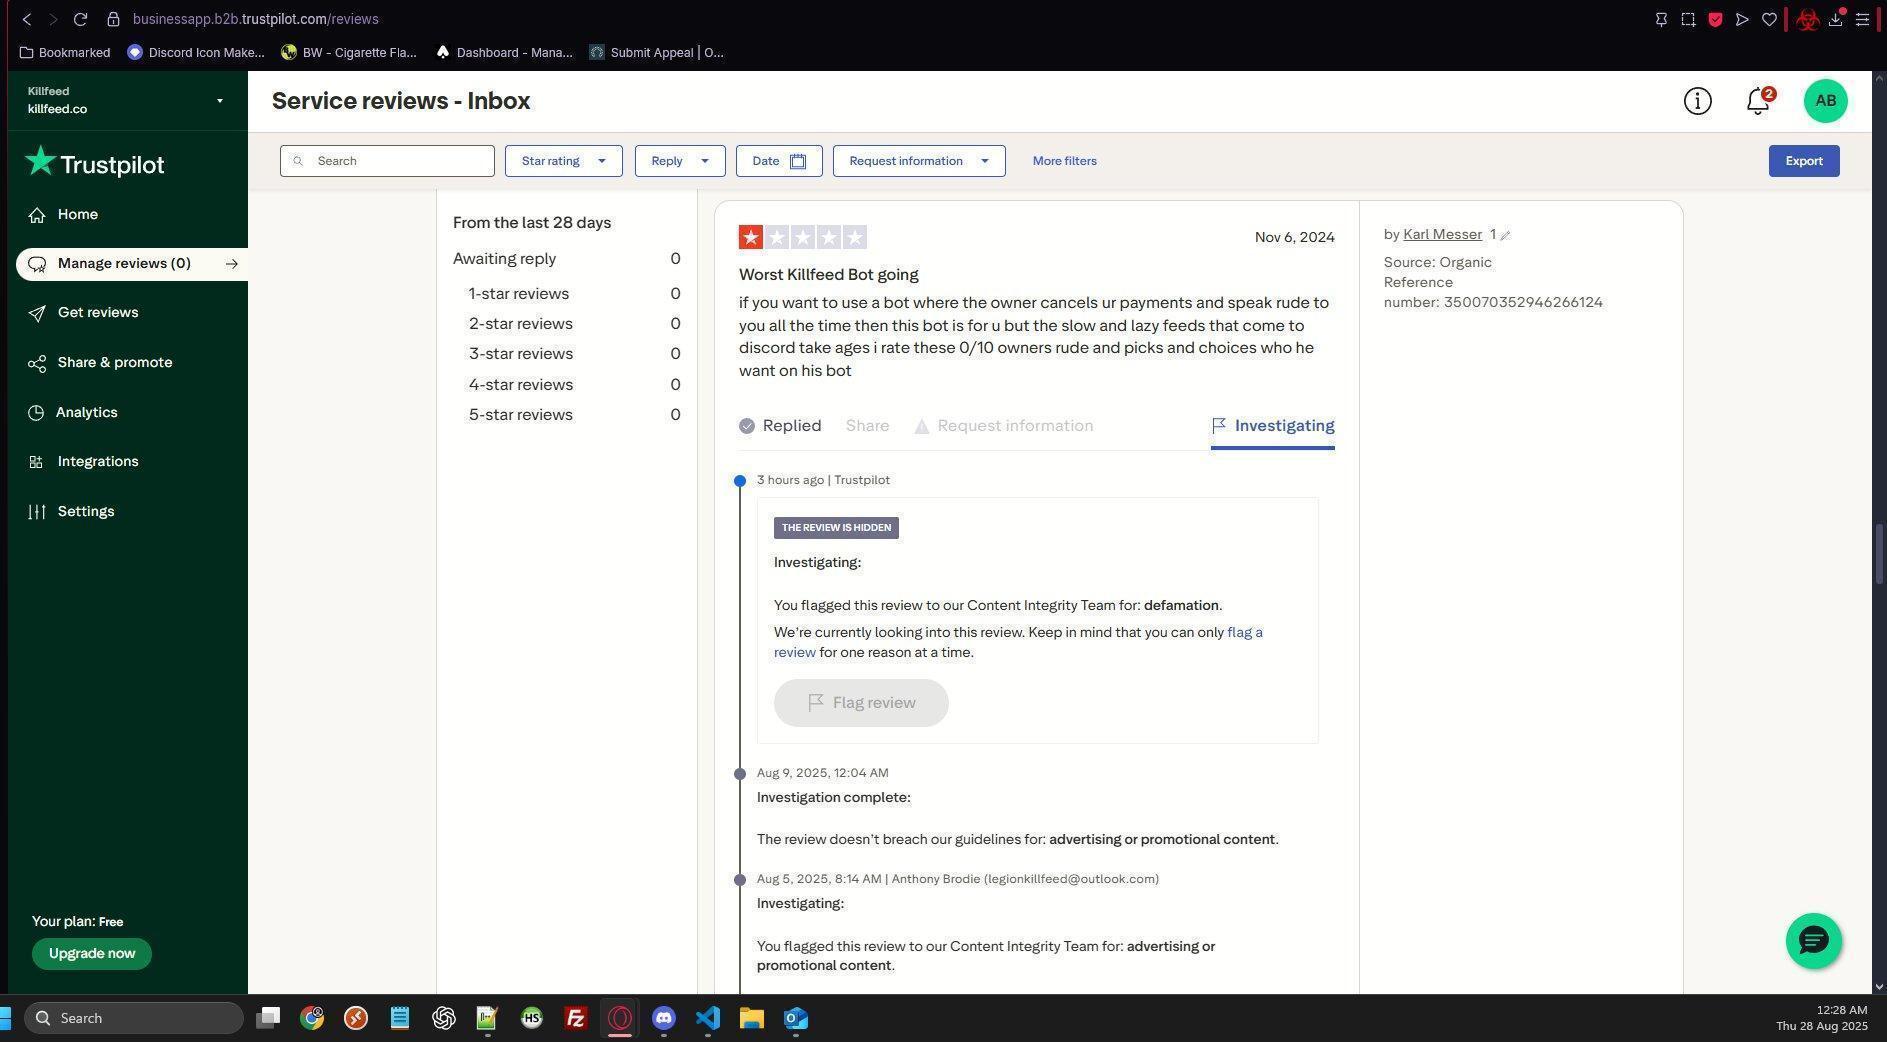Open Task View on the taskbar
1887x1042 pixels.
(268, 1018)
